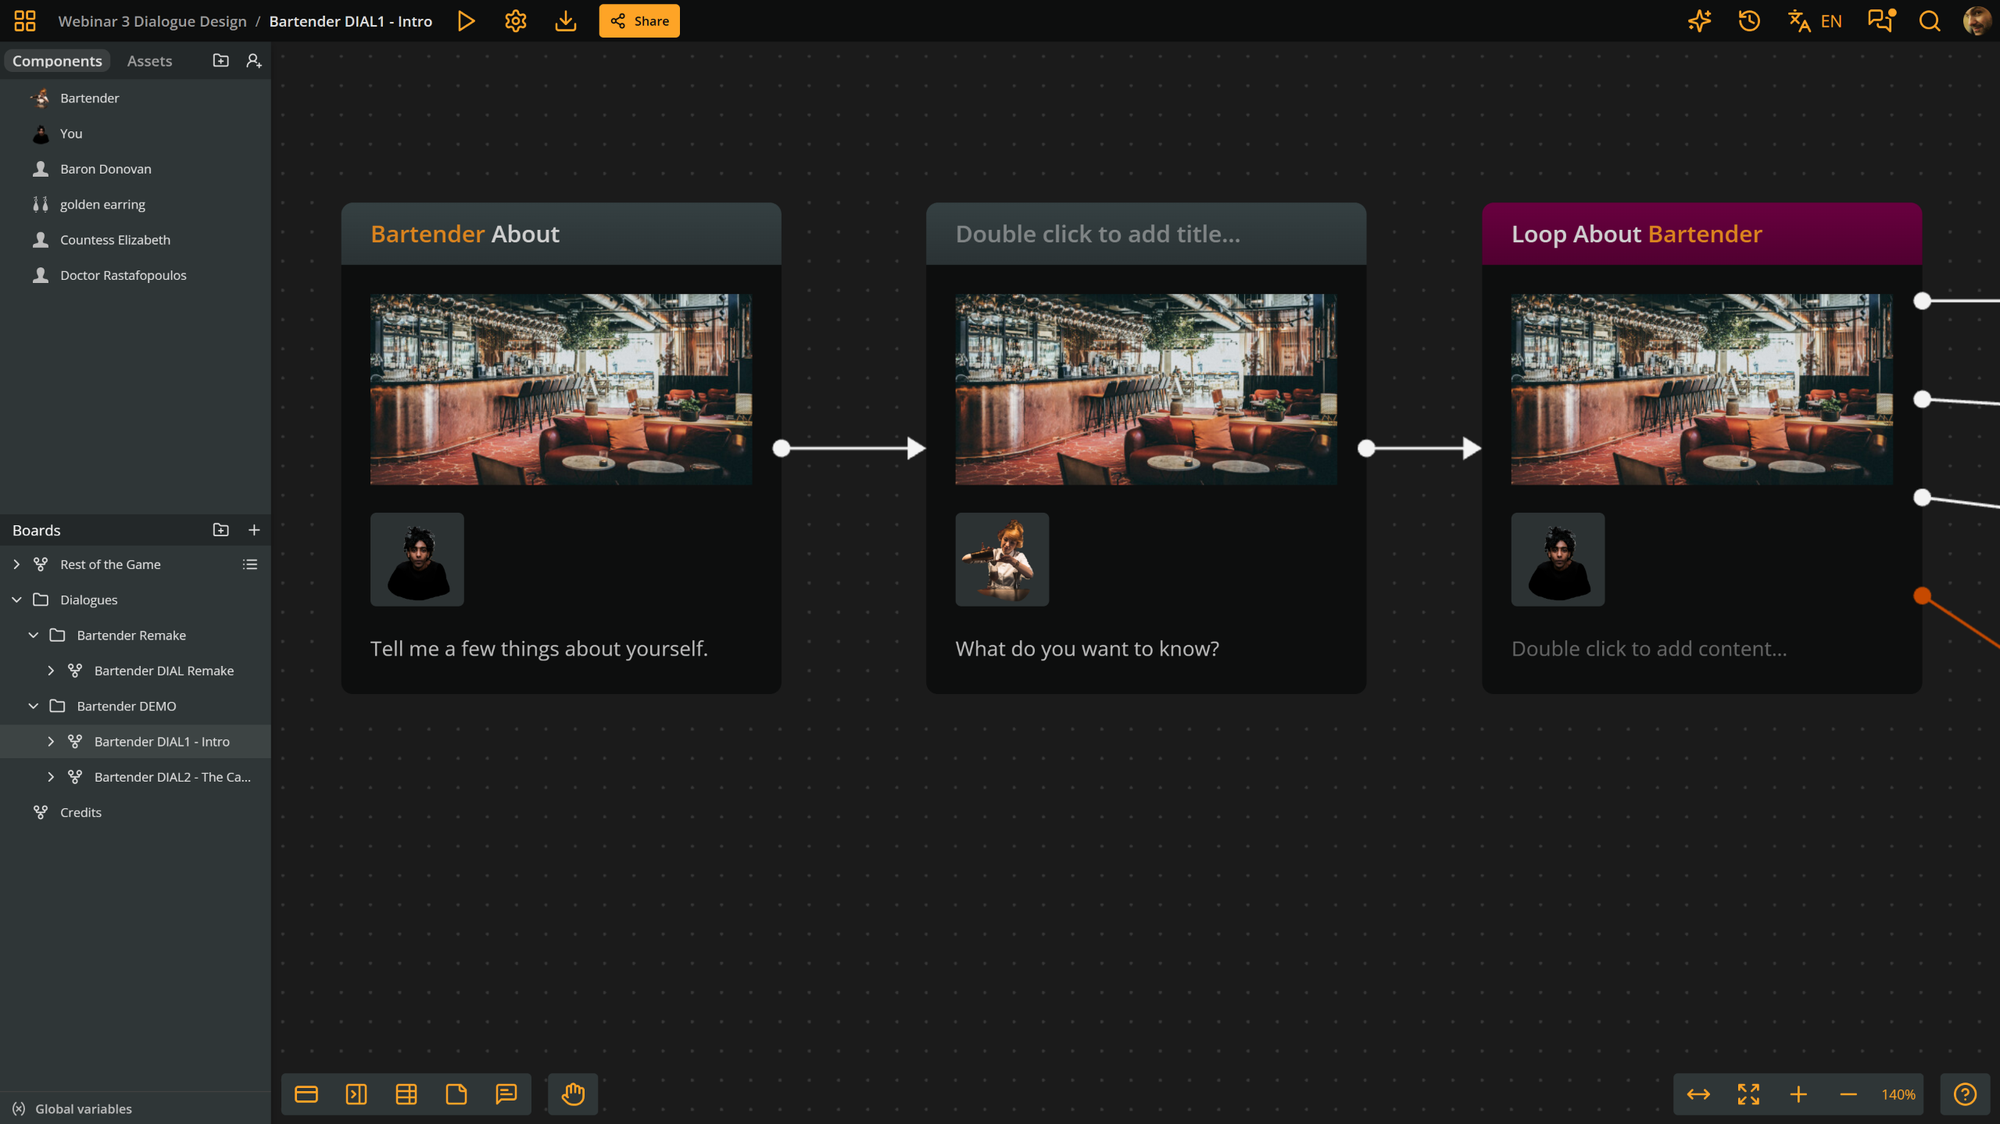Viewport: 2000px width, 1124px height.
Task: Zoom in with the plus button
Action: point(1798,1094)
